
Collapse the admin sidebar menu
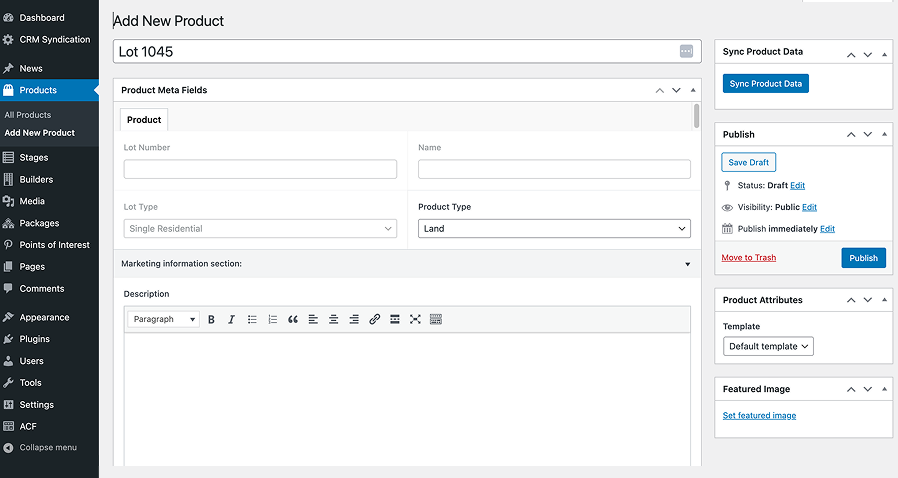coord(49,448)
